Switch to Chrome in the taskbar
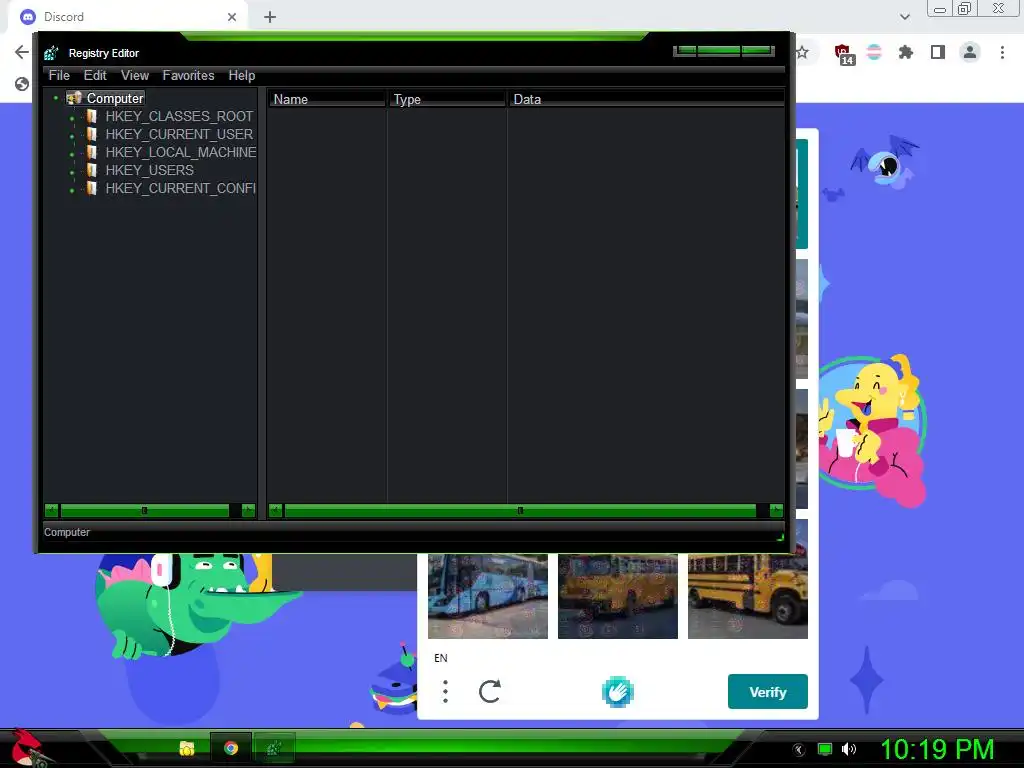Screen dimensions: 1024x768 click(x=231, y=748)
